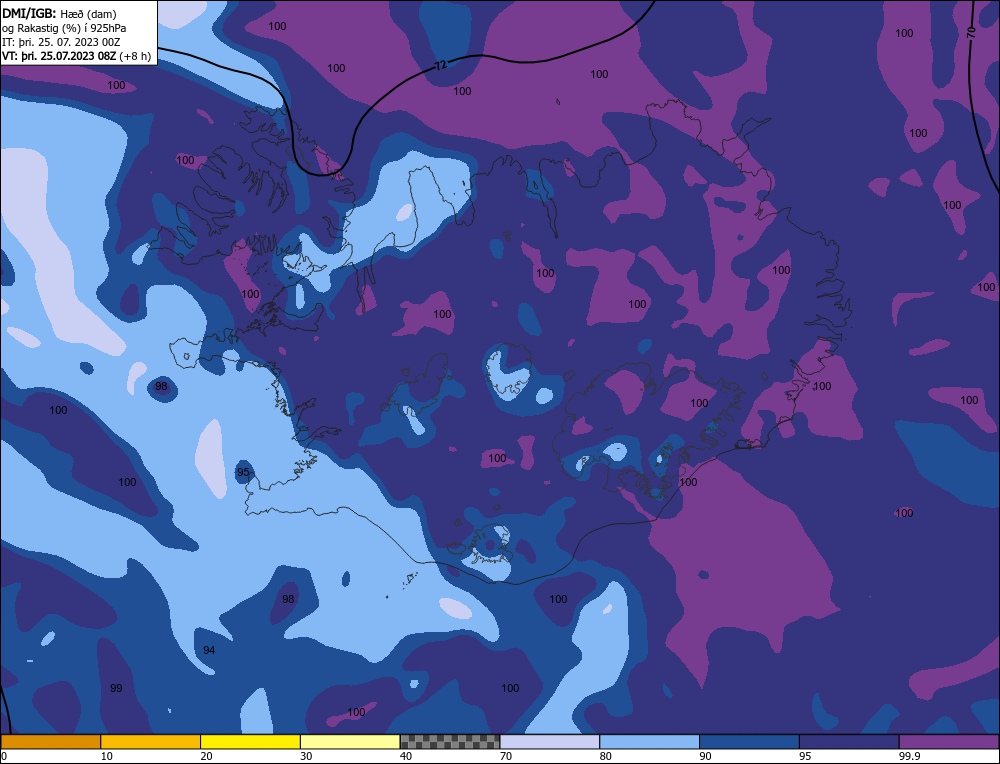Click the medium blue 90–95 legend swatch
The image size is (1000, 764).
(749, 742)
